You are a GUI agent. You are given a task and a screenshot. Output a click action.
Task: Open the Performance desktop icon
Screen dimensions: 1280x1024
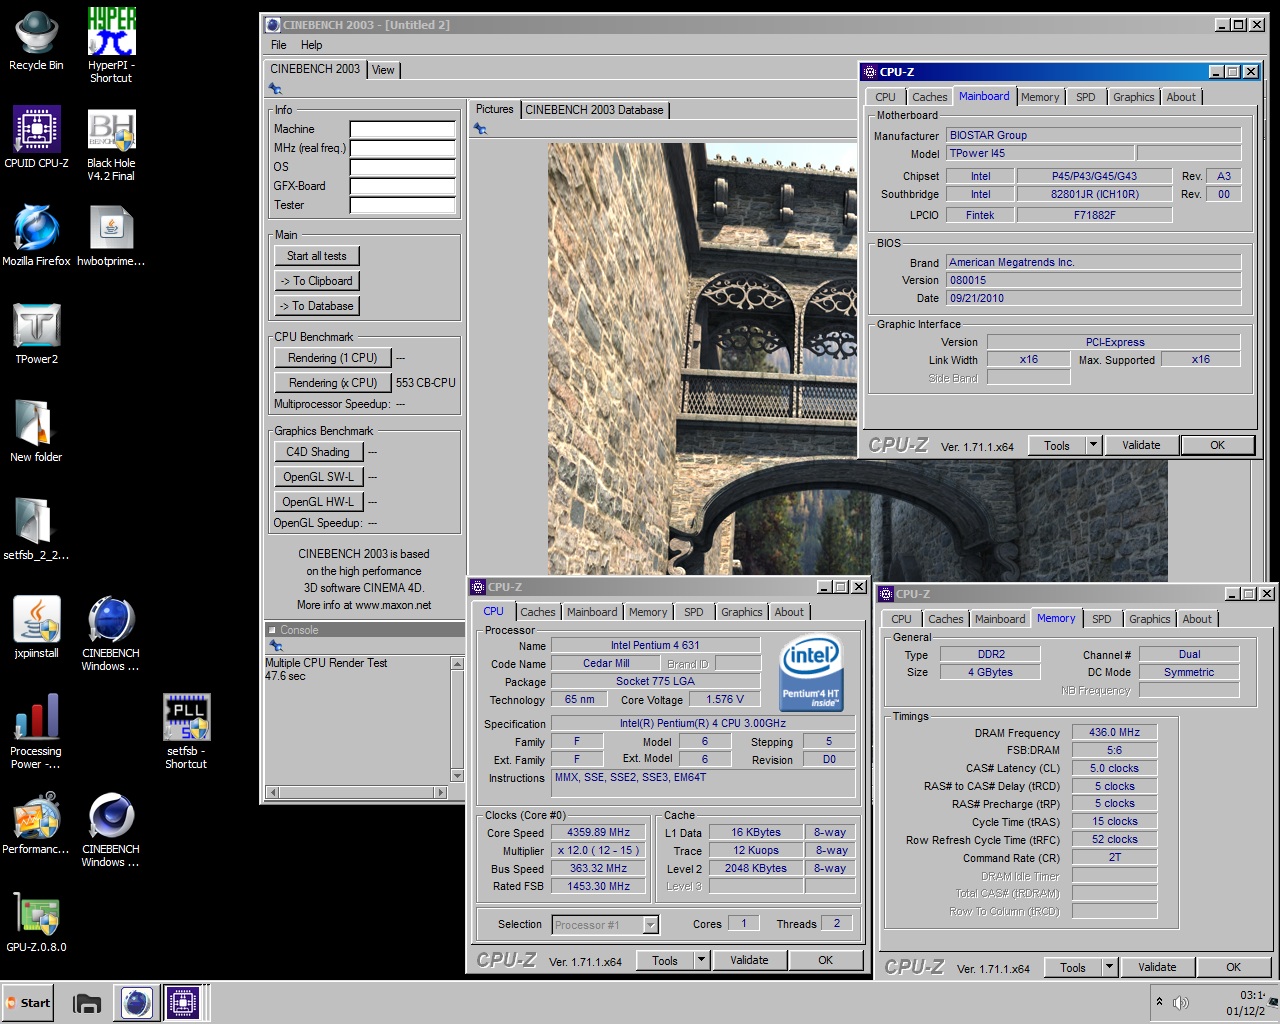pyautogui.click(x=36, y=824)
